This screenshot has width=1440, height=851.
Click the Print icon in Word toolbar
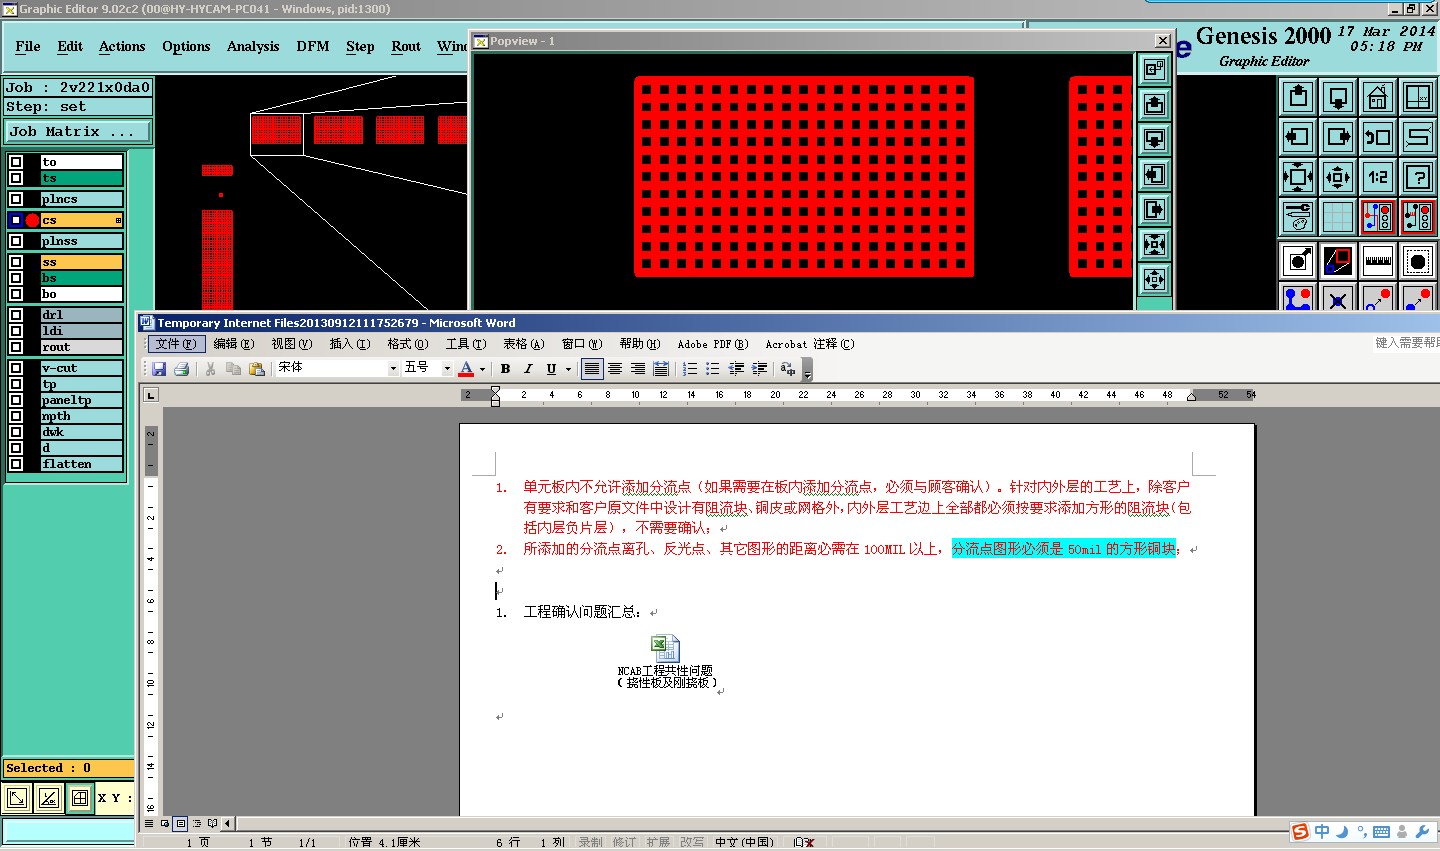pos(181,369)
